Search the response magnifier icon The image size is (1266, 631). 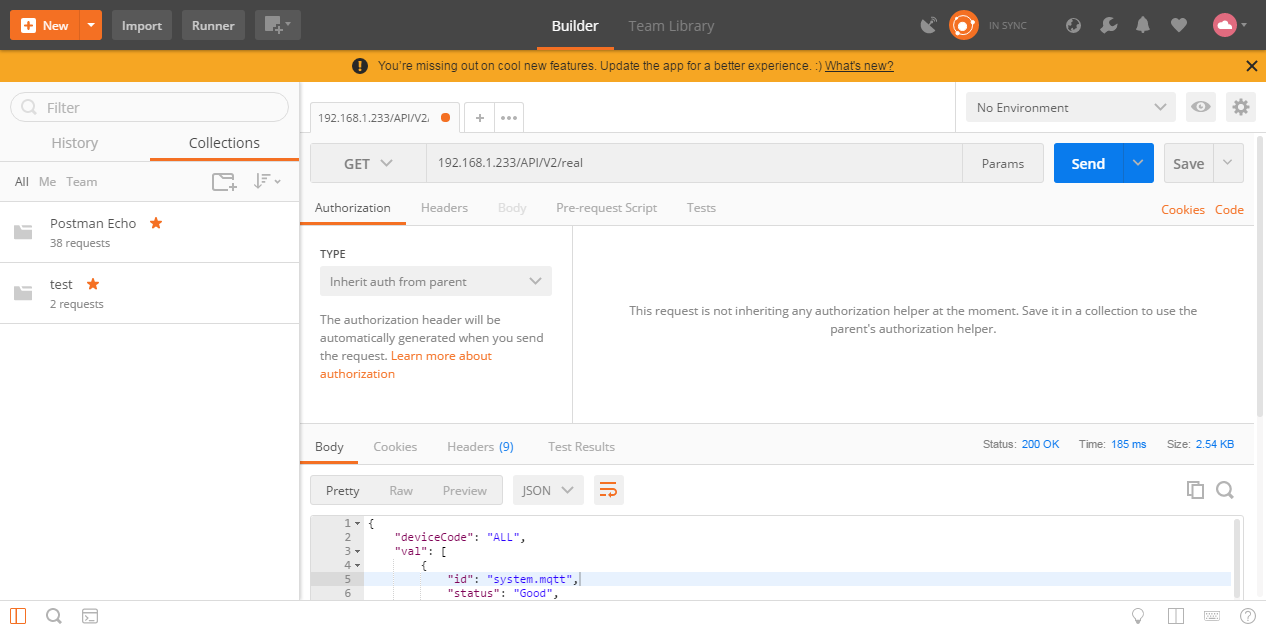pyautogui.click(x=1225, y=490)
